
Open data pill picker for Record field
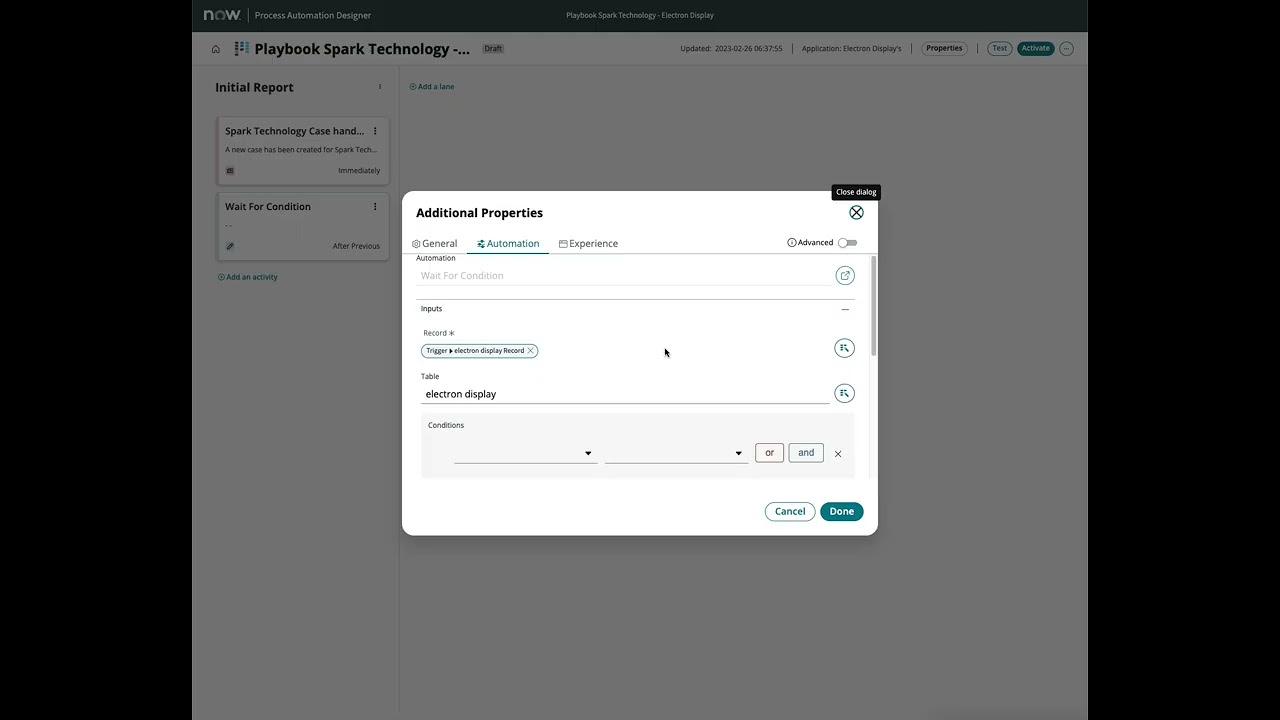click(845, 348)
